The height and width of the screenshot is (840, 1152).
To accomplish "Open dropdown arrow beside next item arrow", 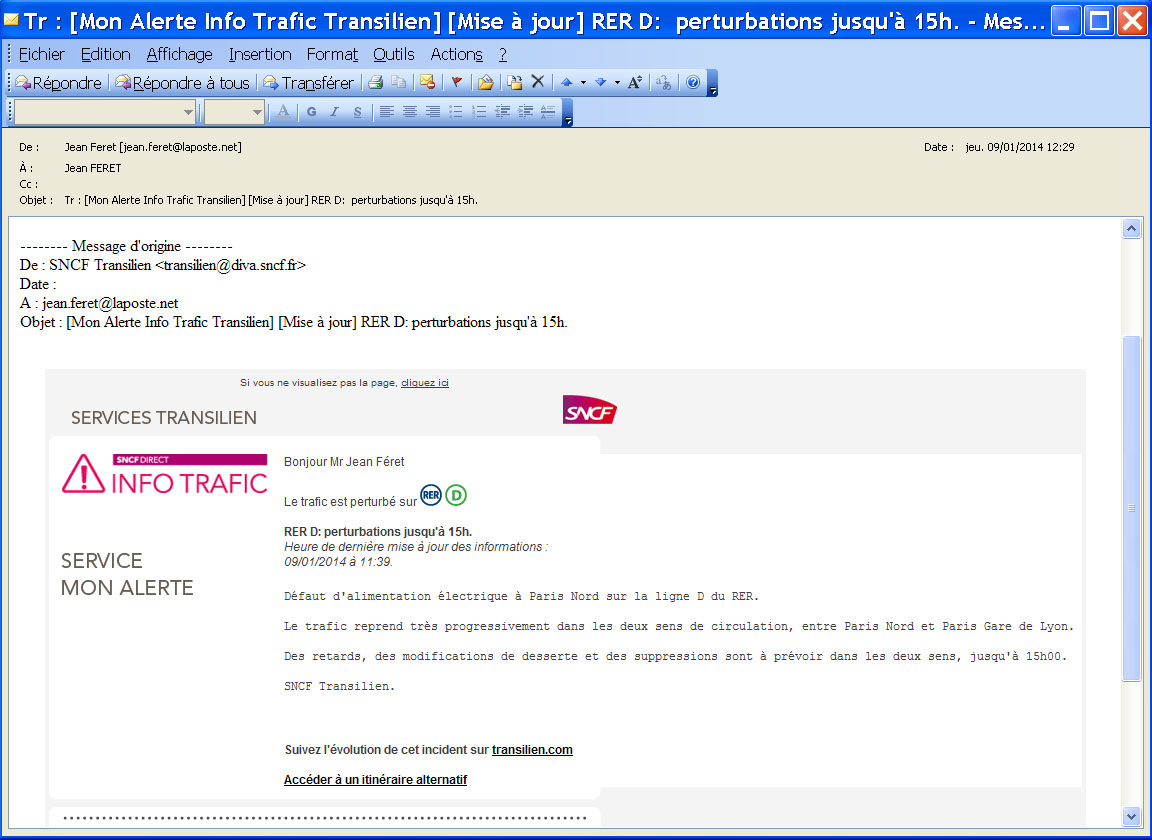I will (x=616, y=83).
